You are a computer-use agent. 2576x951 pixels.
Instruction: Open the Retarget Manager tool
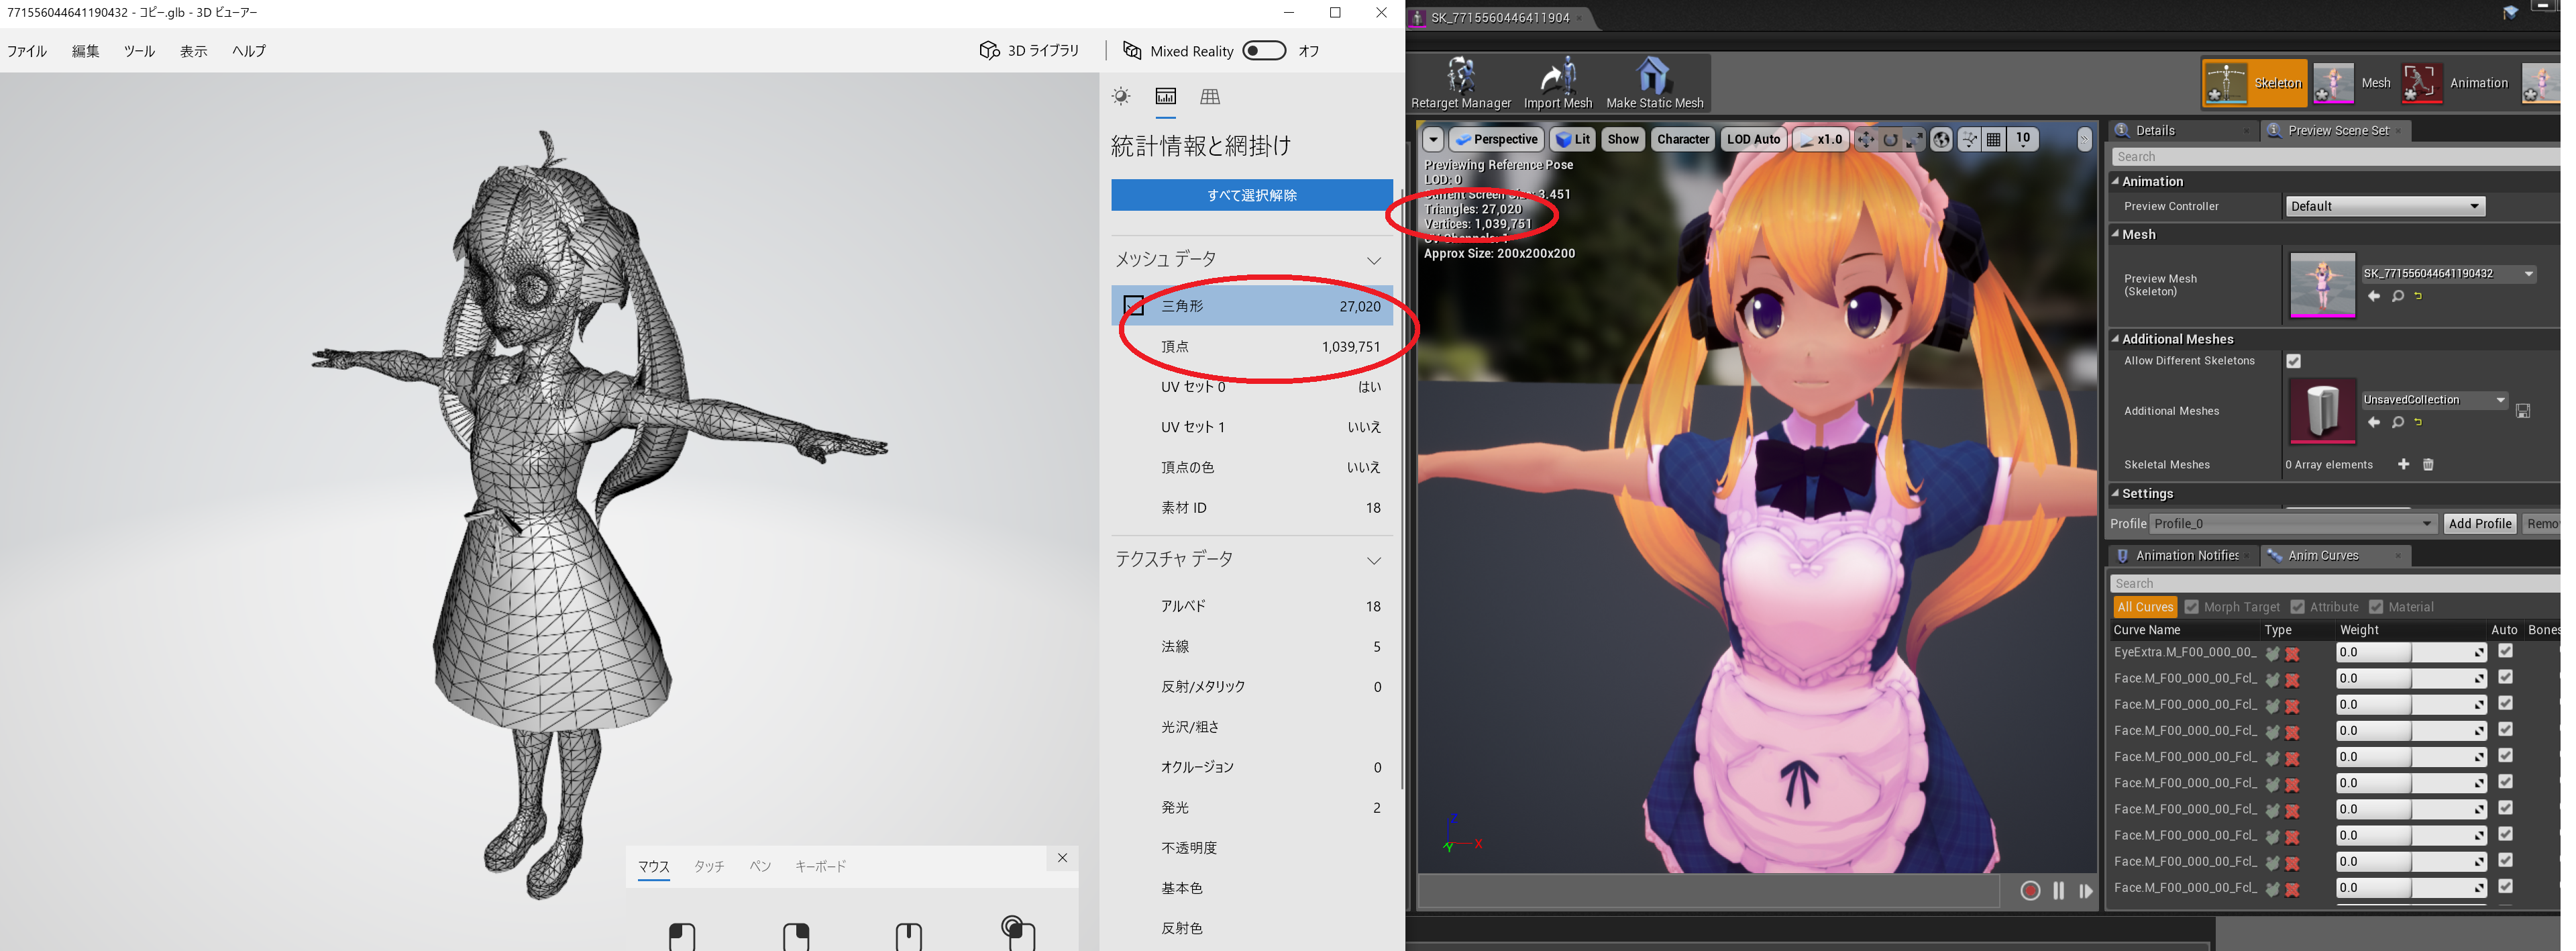point(1460,82)
